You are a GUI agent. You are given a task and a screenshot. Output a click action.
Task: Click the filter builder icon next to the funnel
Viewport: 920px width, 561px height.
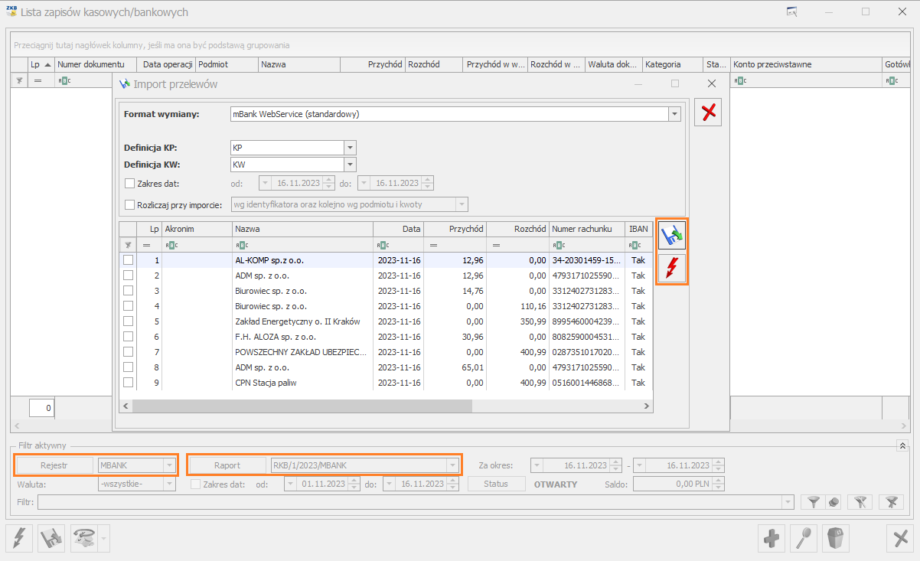pos(833,502)
